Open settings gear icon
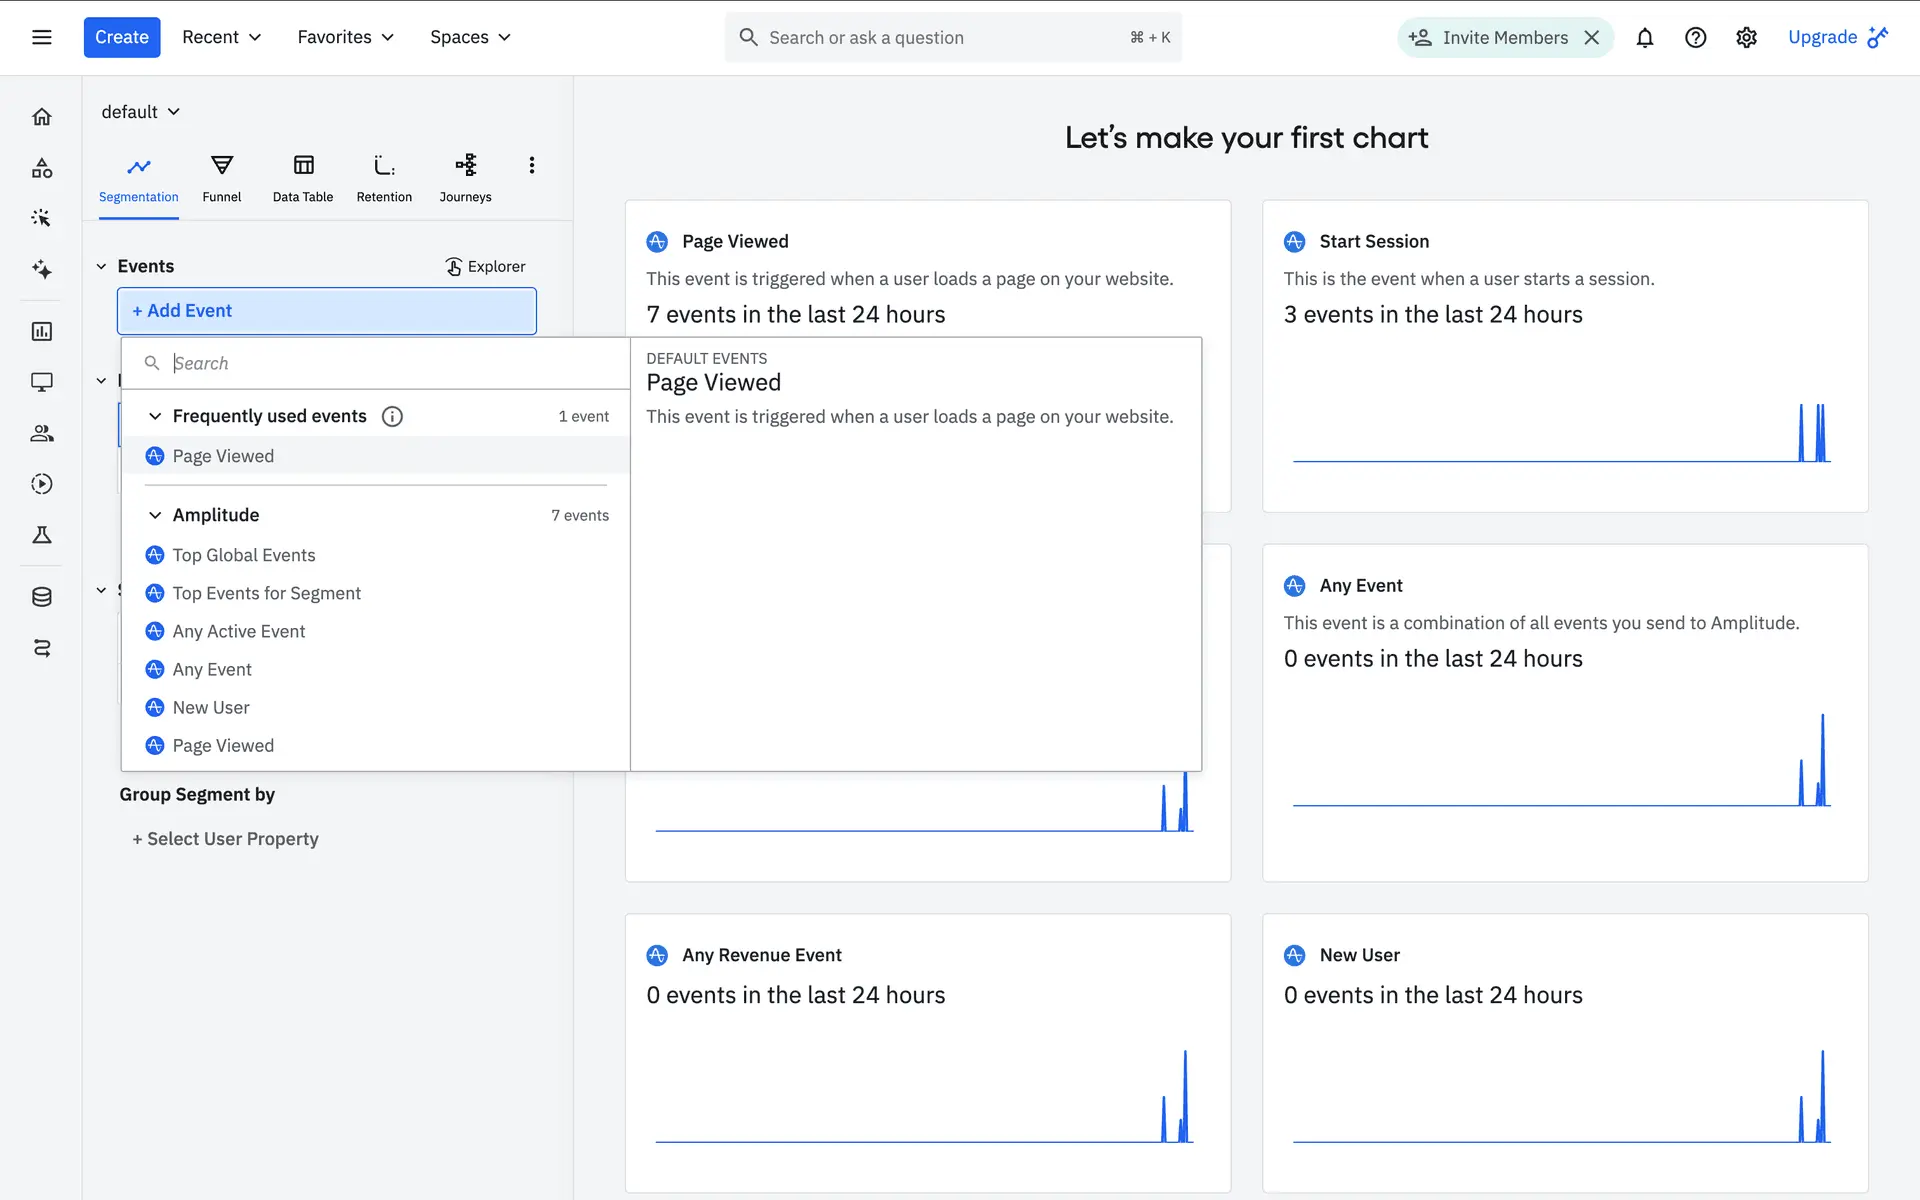The height and width of the screenshot is (1200, 1920). point(1746,38)
